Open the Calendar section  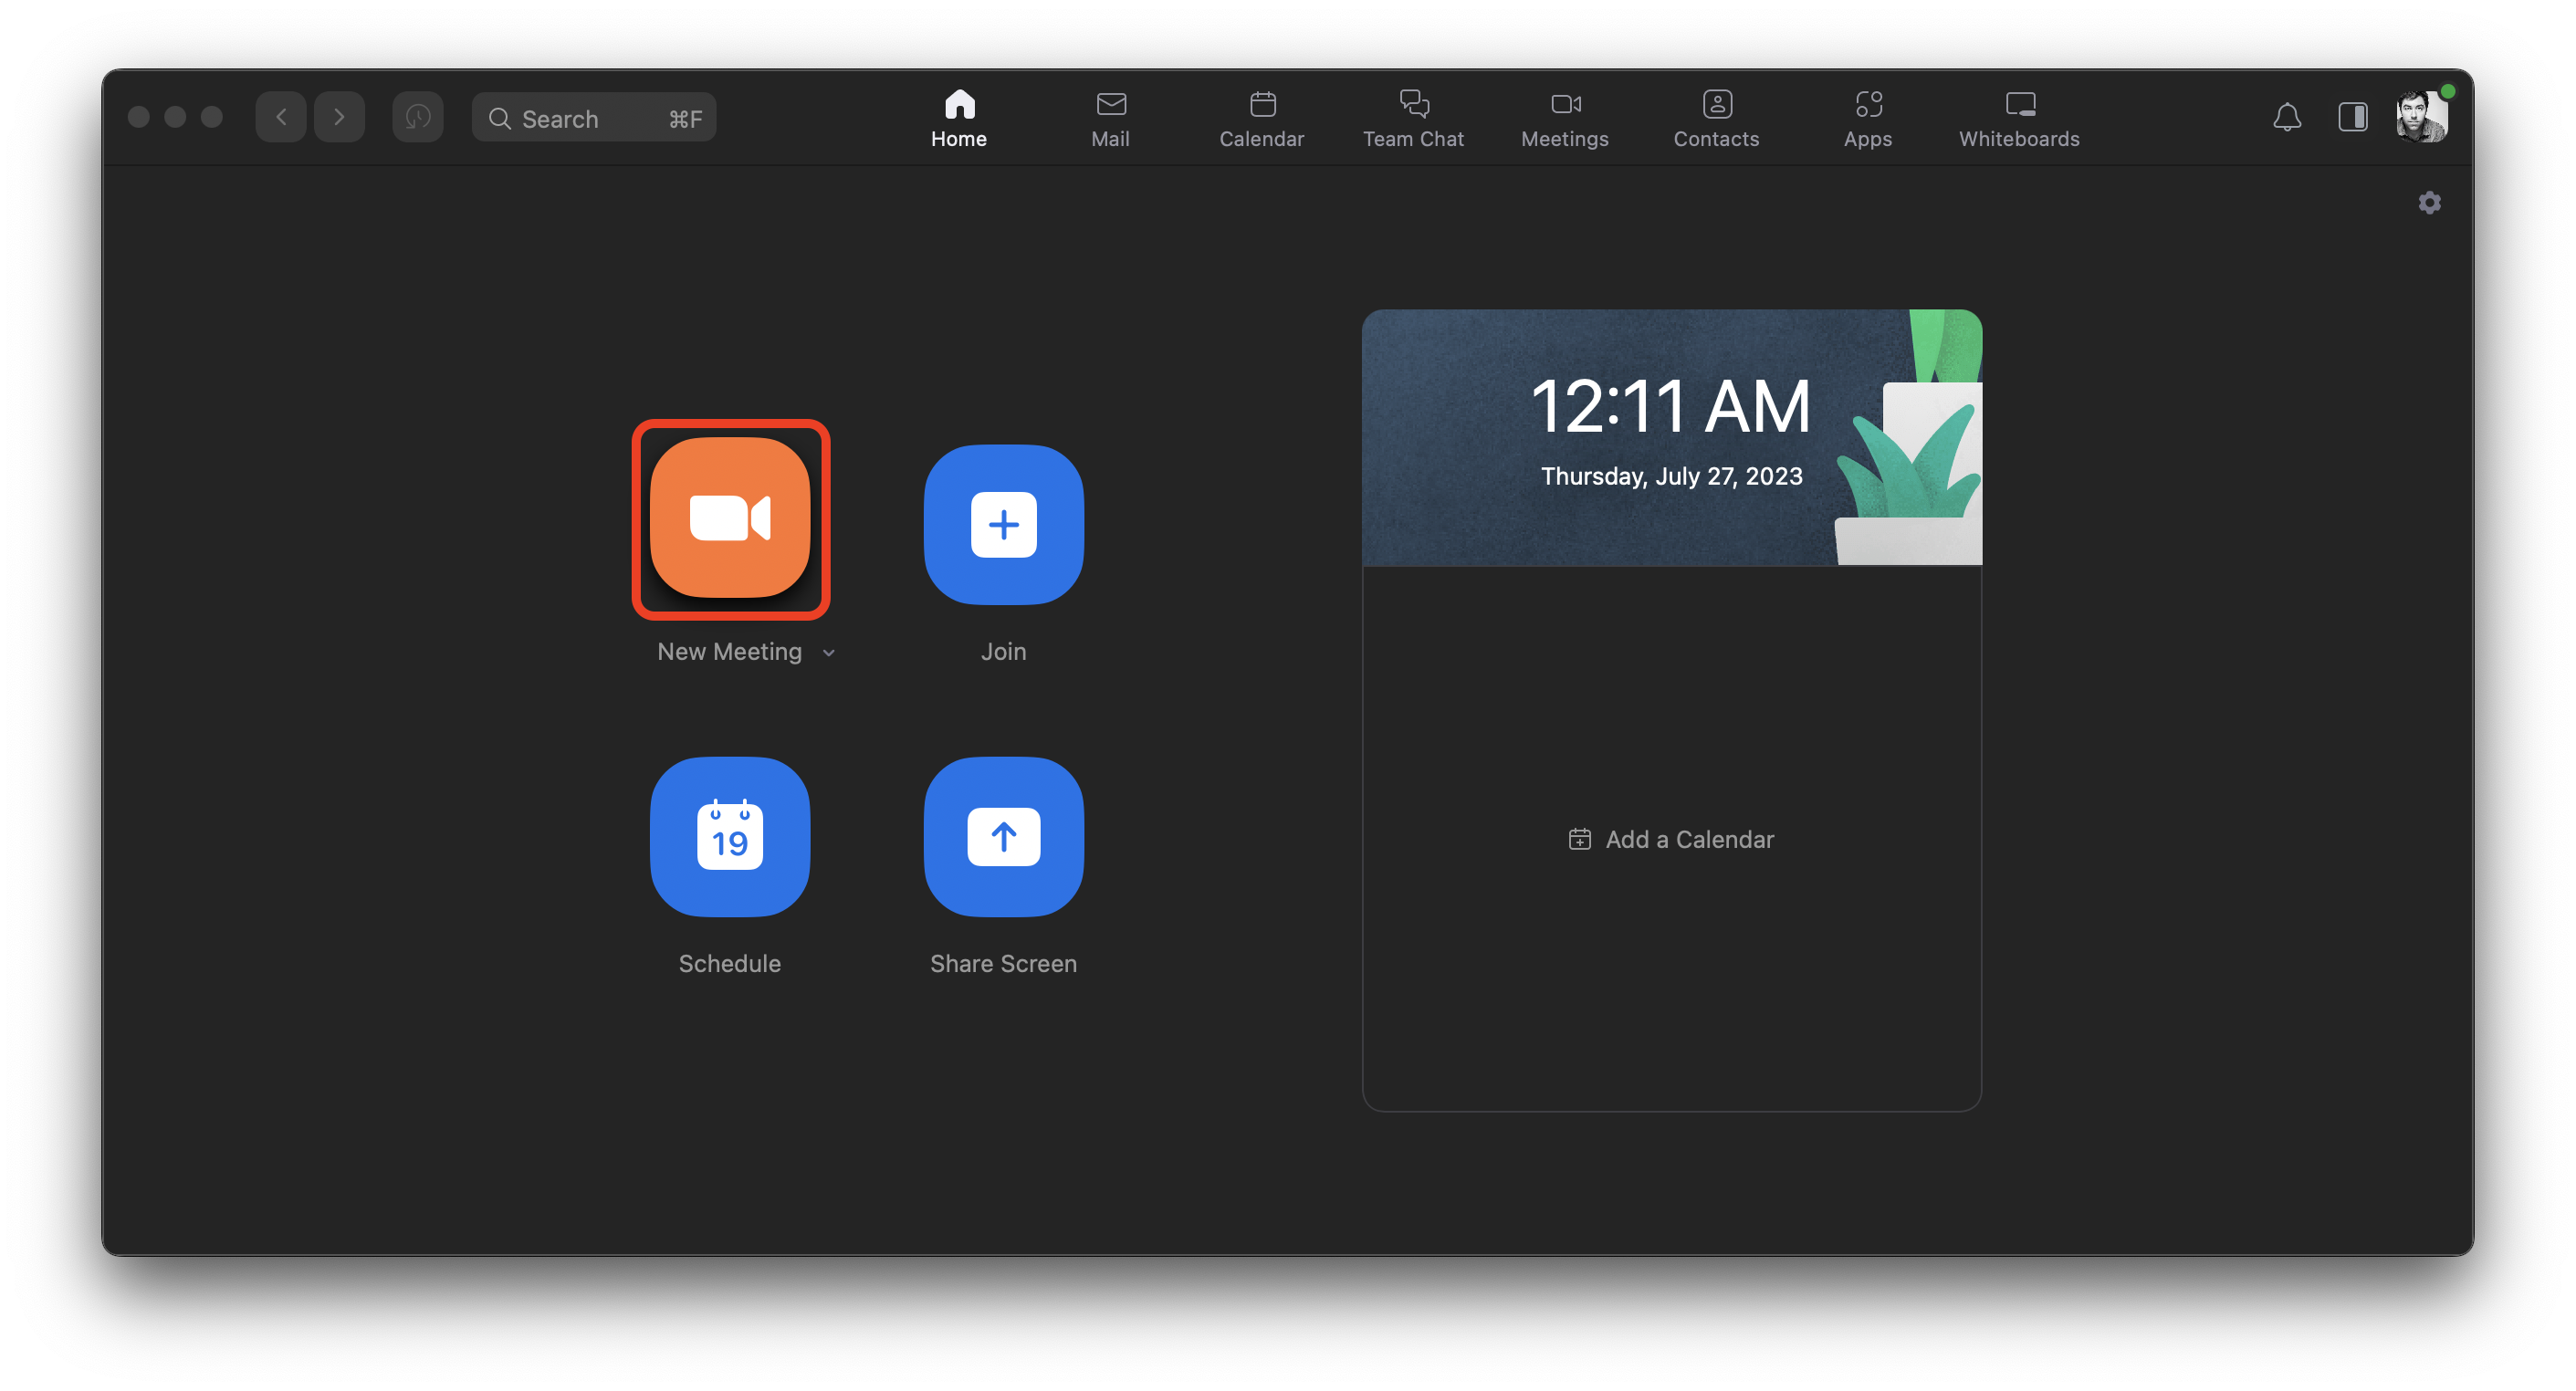coord(1261,118)
